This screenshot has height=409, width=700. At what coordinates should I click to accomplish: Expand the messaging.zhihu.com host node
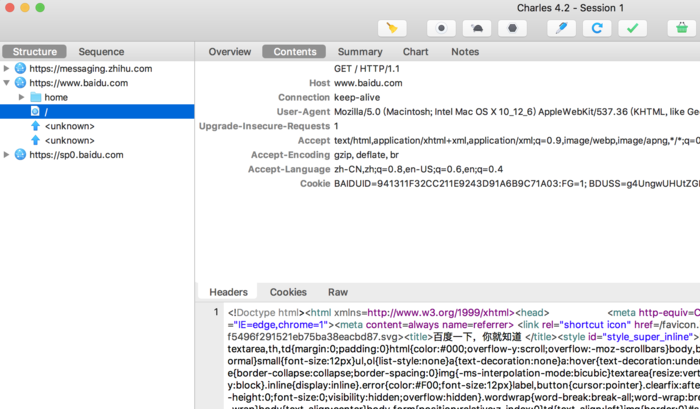coord(6,68)
